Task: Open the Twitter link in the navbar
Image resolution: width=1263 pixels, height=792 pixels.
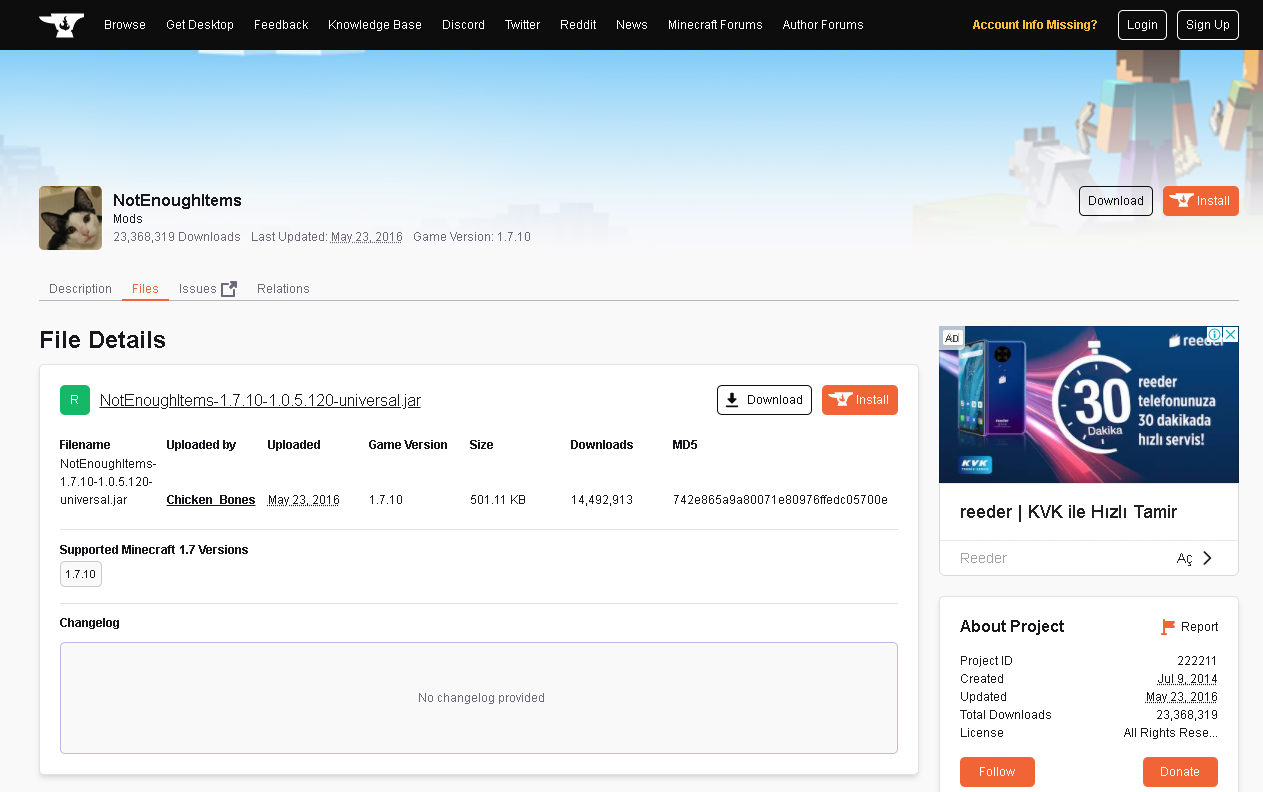Action: [x=522, y=25]
